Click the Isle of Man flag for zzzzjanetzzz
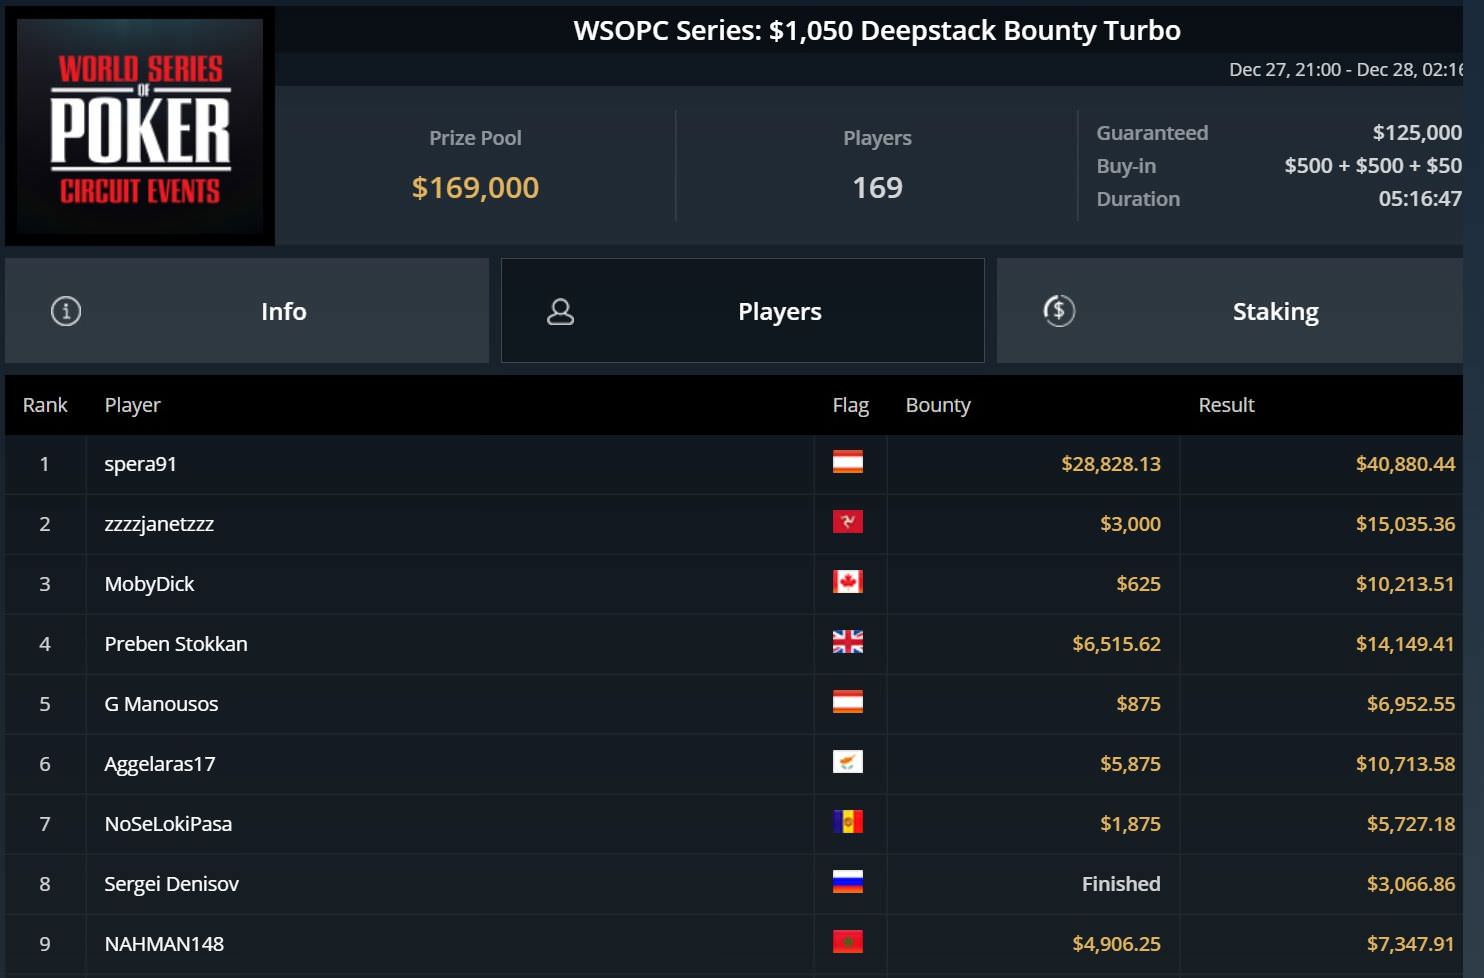The height and width of the screenshot is (978, 1484). 848,522
